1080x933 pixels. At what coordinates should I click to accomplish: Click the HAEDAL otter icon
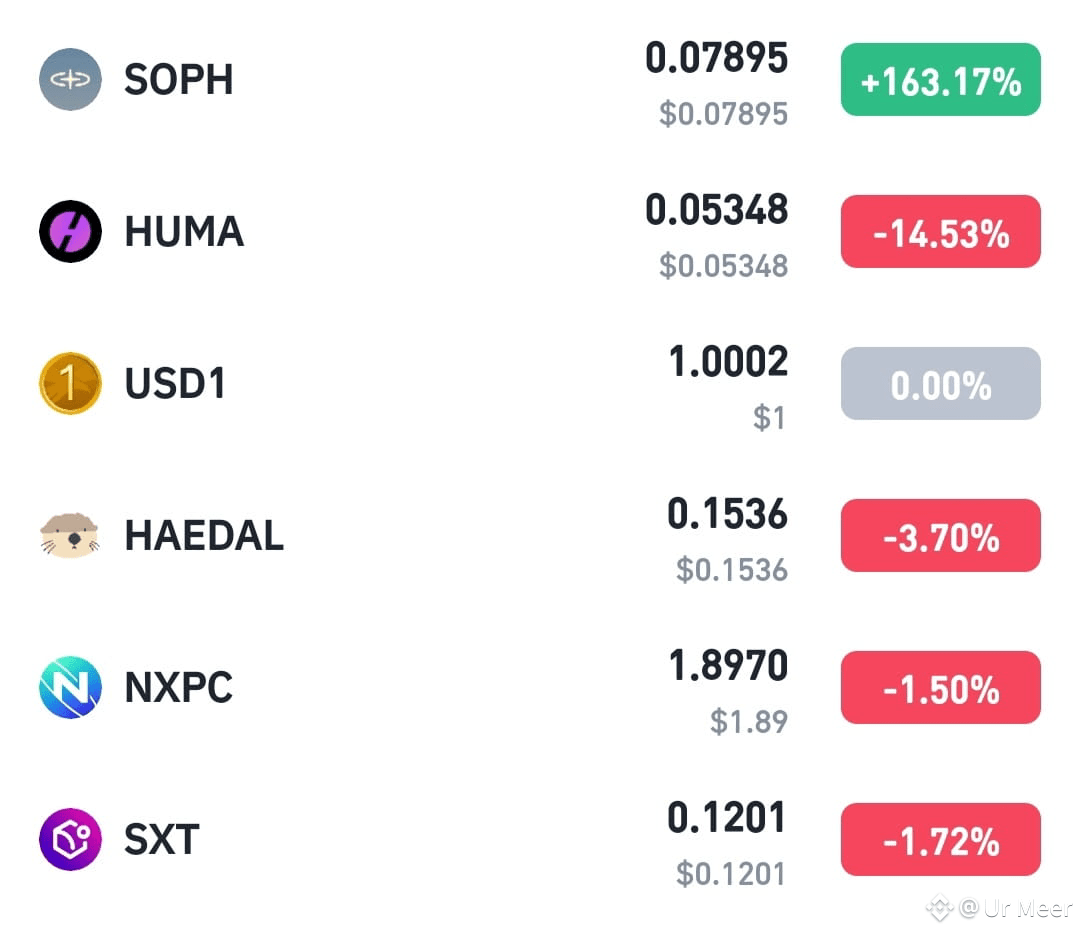click(x=70, y=535)
